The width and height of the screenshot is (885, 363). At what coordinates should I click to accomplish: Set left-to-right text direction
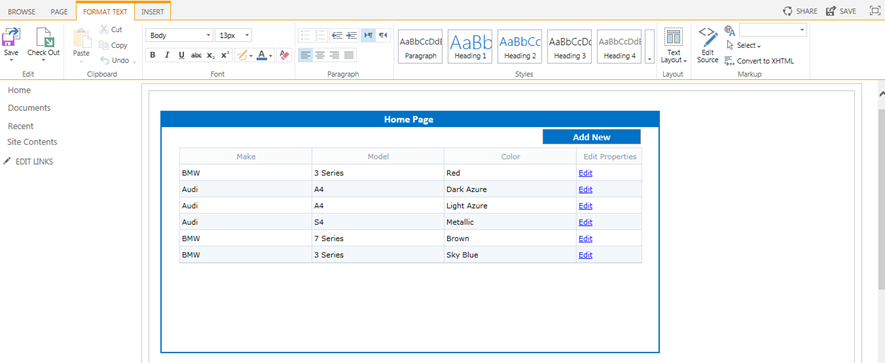pos(368,35)
